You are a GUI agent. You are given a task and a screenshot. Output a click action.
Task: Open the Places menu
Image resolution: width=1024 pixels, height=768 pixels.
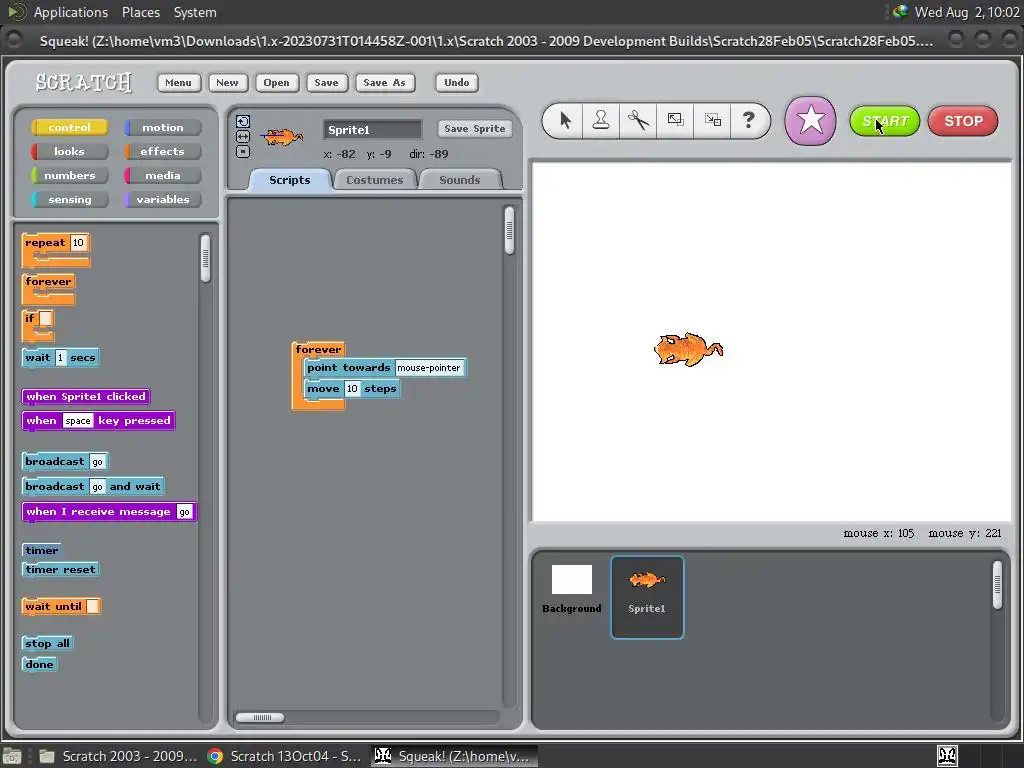(x=140, y=12)
